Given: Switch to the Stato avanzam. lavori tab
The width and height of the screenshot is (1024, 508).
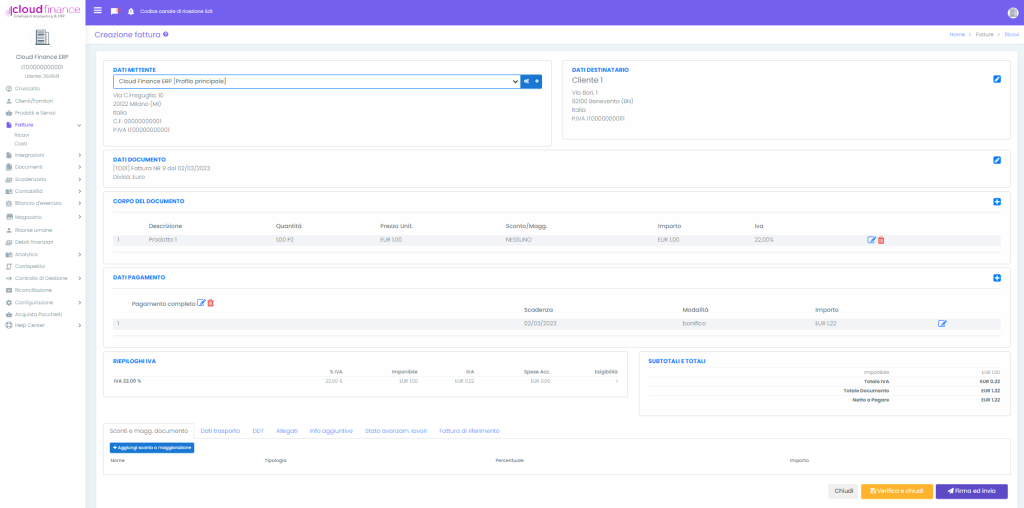Looking at the screenshot, I should pos(396,431).
